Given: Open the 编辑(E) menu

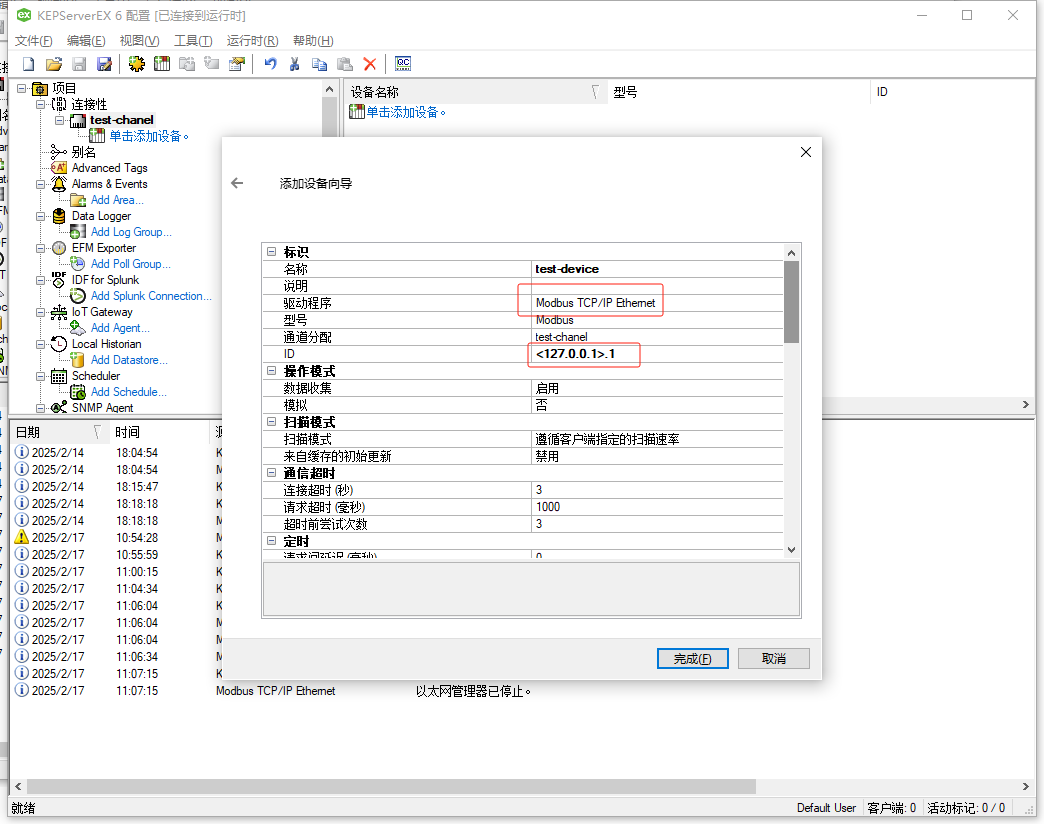Looking at the screenshot, I should click(86, 41).
